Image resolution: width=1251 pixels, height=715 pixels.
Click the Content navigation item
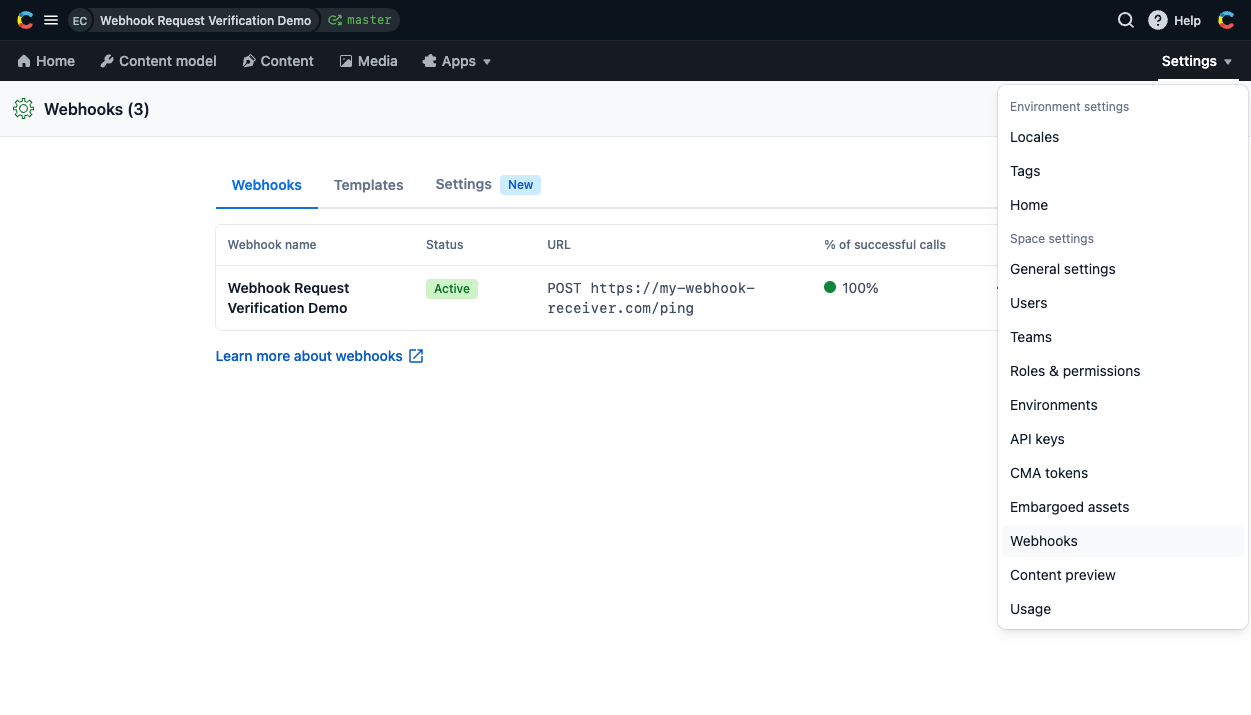pos(278,61)
